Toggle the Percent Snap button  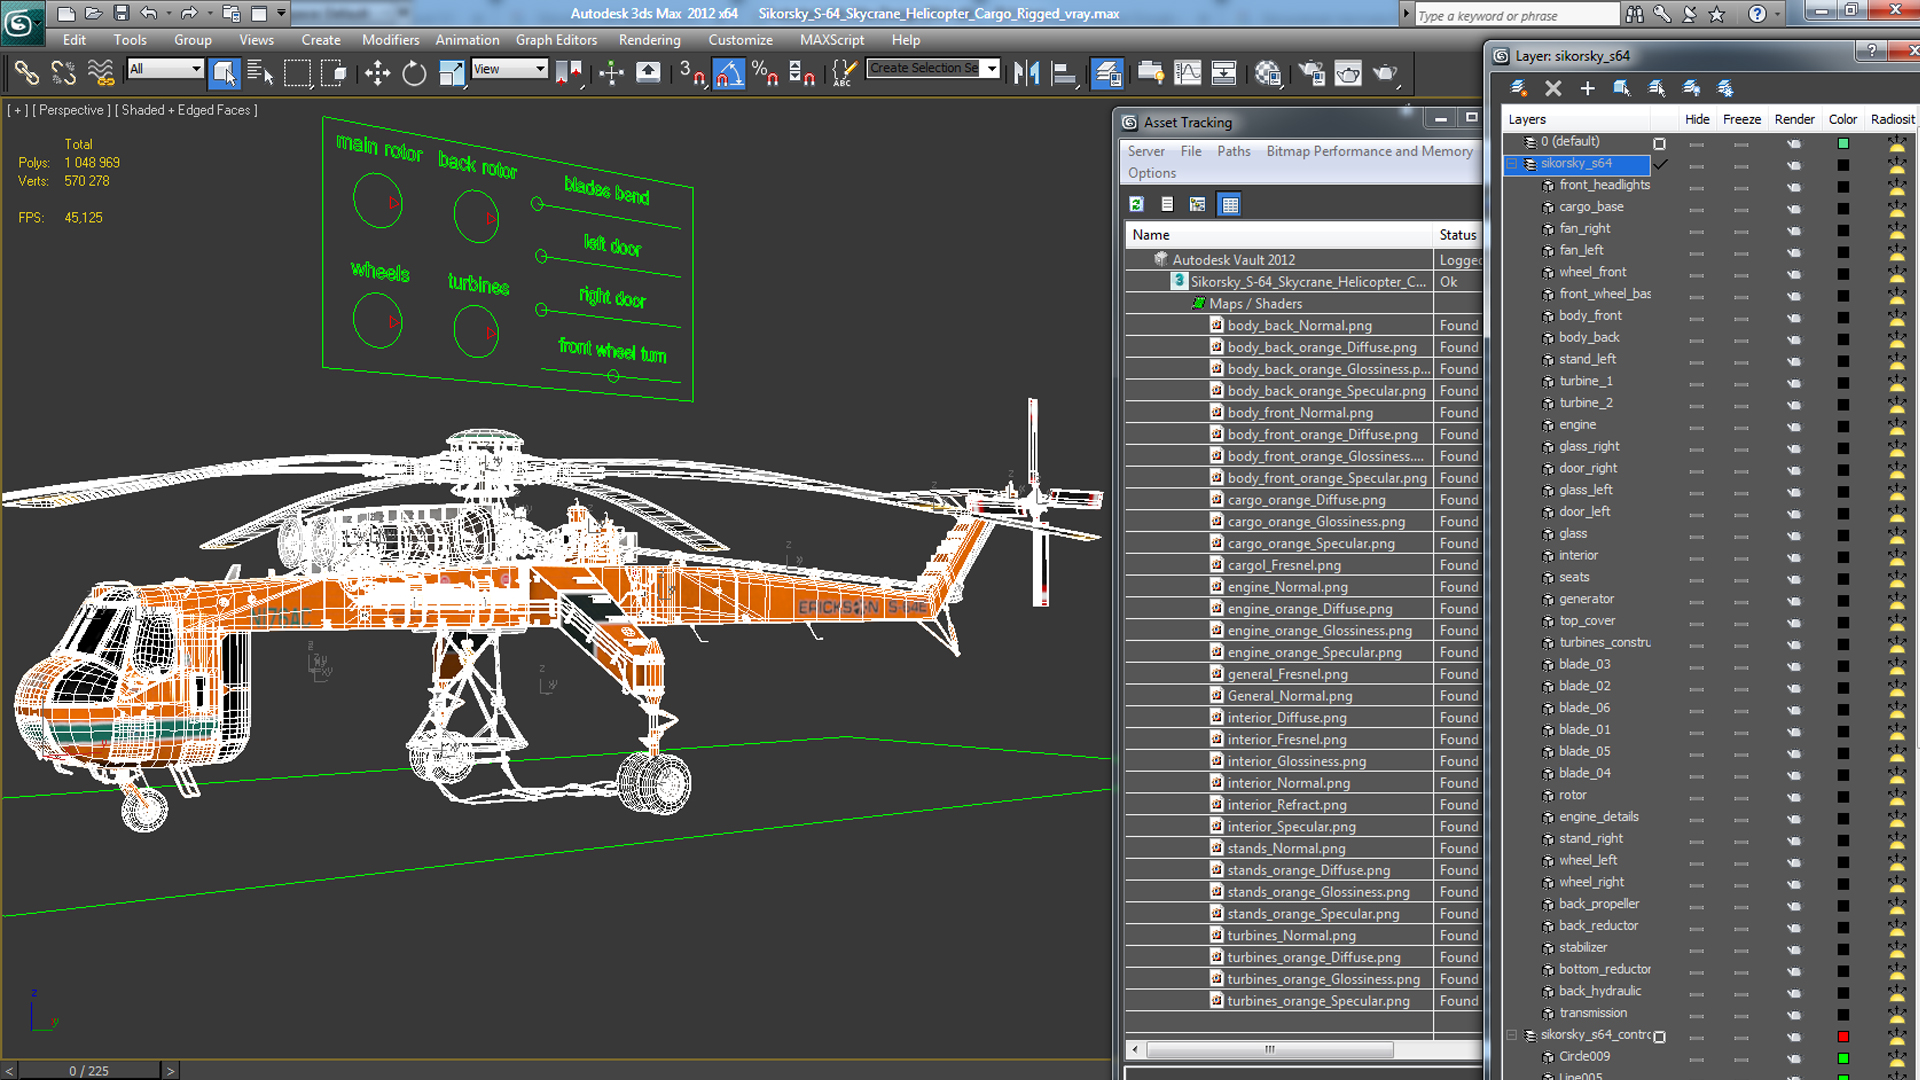765,72
